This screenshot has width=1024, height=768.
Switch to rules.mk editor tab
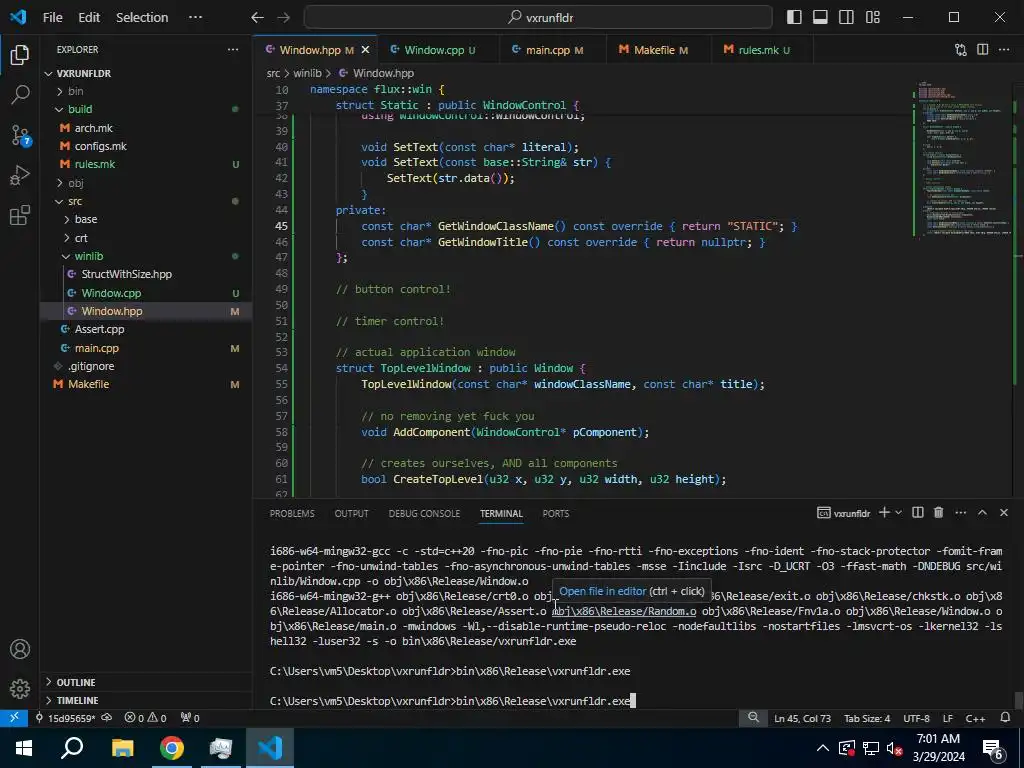(x=761, y=50)
